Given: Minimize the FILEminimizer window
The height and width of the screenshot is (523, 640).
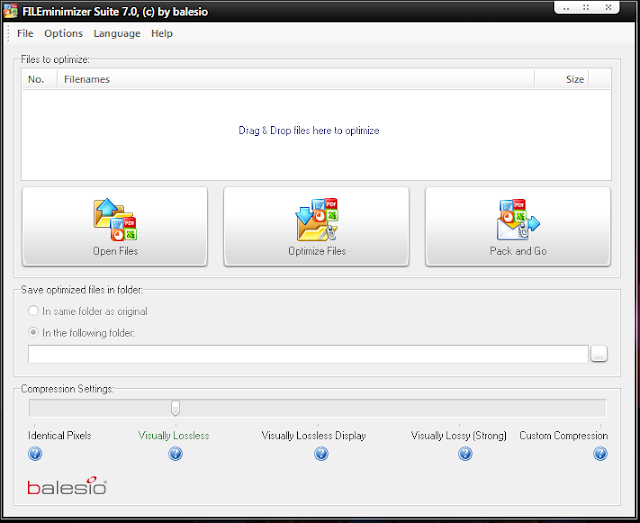Looking at the screenshot, I should pos(566,7).
